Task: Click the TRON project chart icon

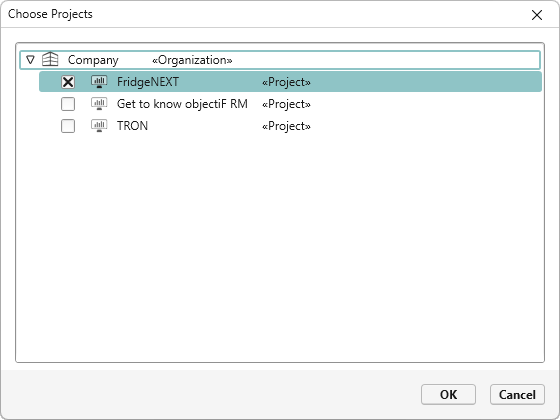Action: tap(99, 126)
